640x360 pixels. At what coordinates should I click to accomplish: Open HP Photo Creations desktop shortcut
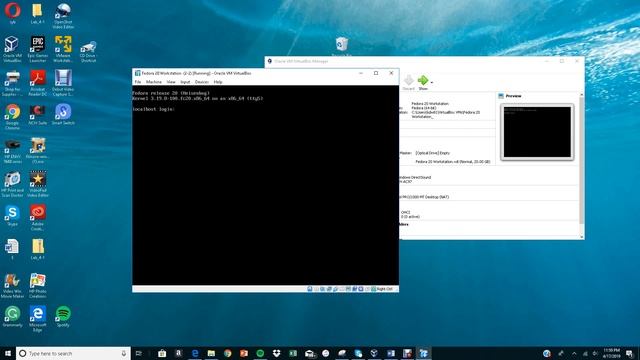pyautogui.click(x=38, y=286)
